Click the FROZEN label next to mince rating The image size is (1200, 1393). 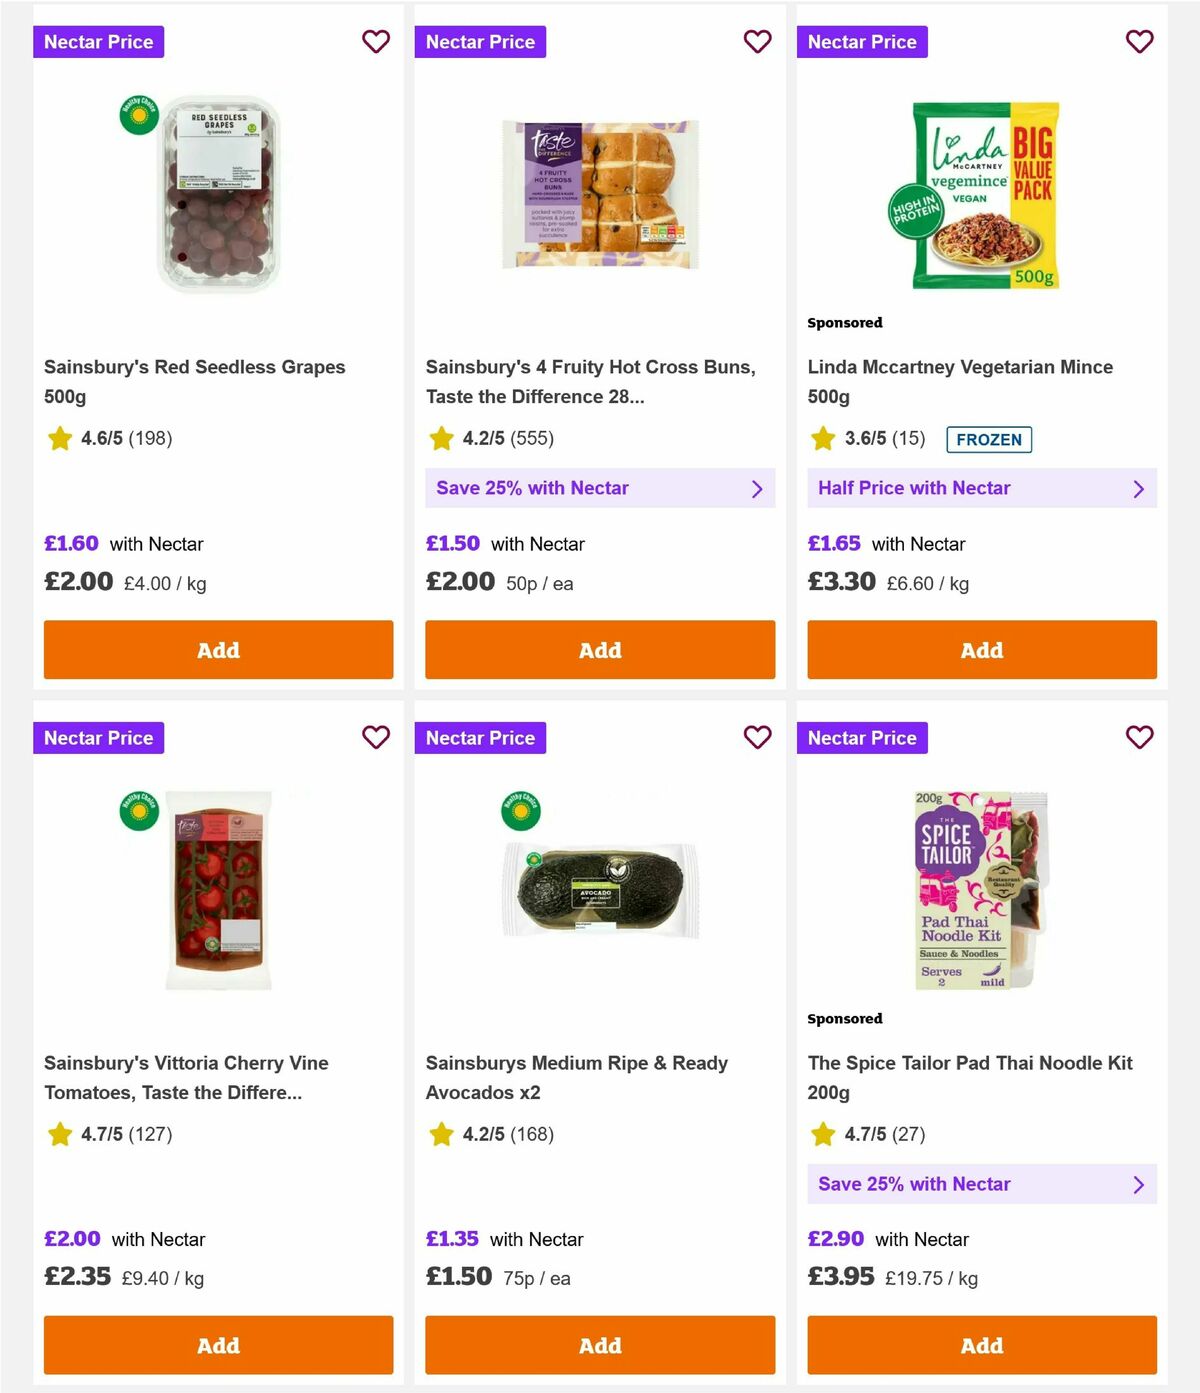[989, 439]
